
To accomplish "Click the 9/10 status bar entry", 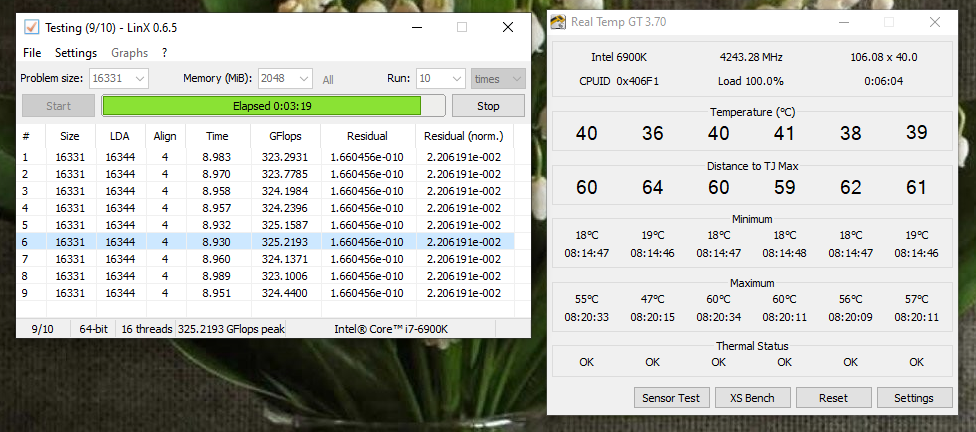I will [42, 329].
